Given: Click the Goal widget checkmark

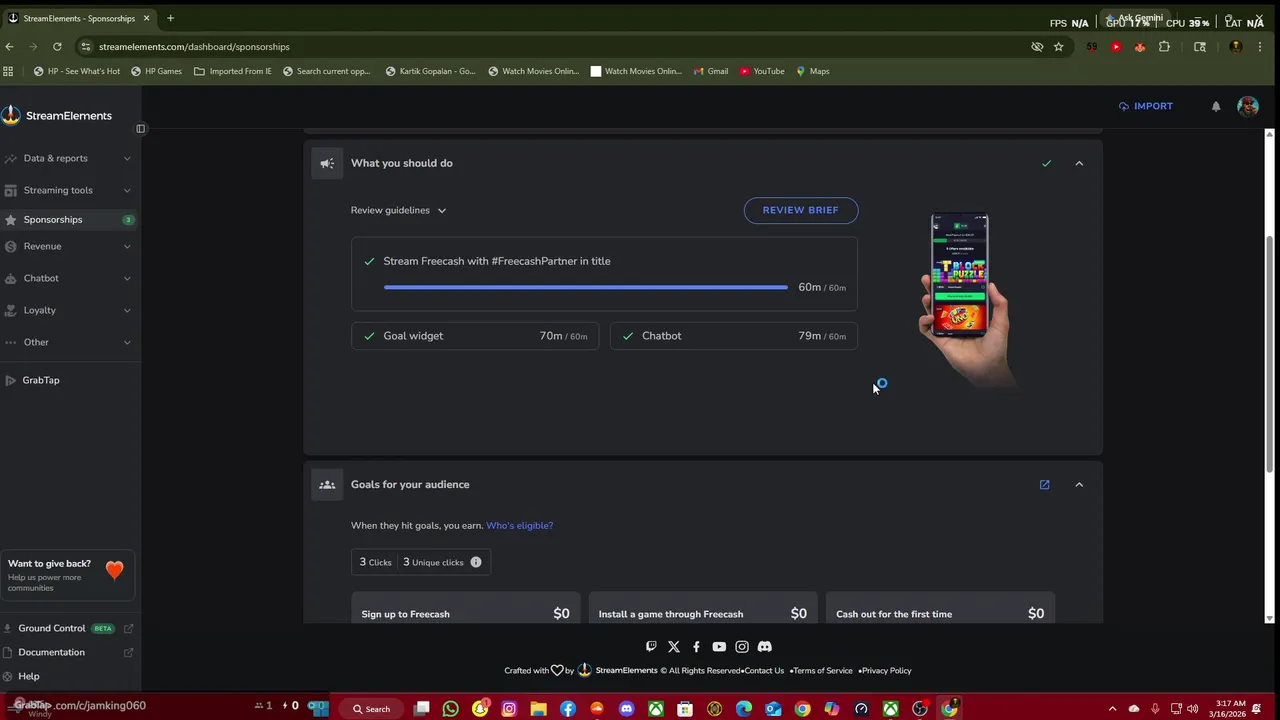Looking at the screenshot, I should pos(370,336).
